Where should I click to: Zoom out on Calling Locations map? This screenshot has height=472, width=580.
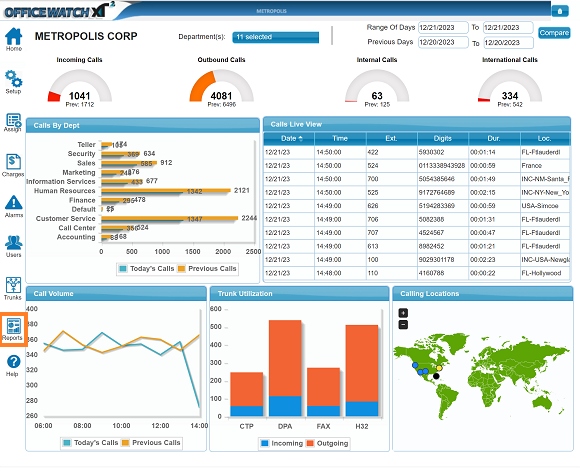[x=403, y=325]
